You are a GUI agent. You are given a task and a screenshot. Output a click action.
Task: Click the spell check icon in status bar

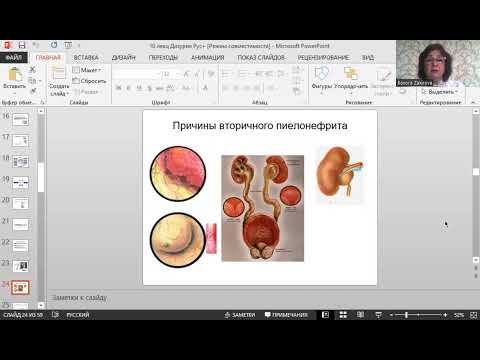click(x=55, y=315)
